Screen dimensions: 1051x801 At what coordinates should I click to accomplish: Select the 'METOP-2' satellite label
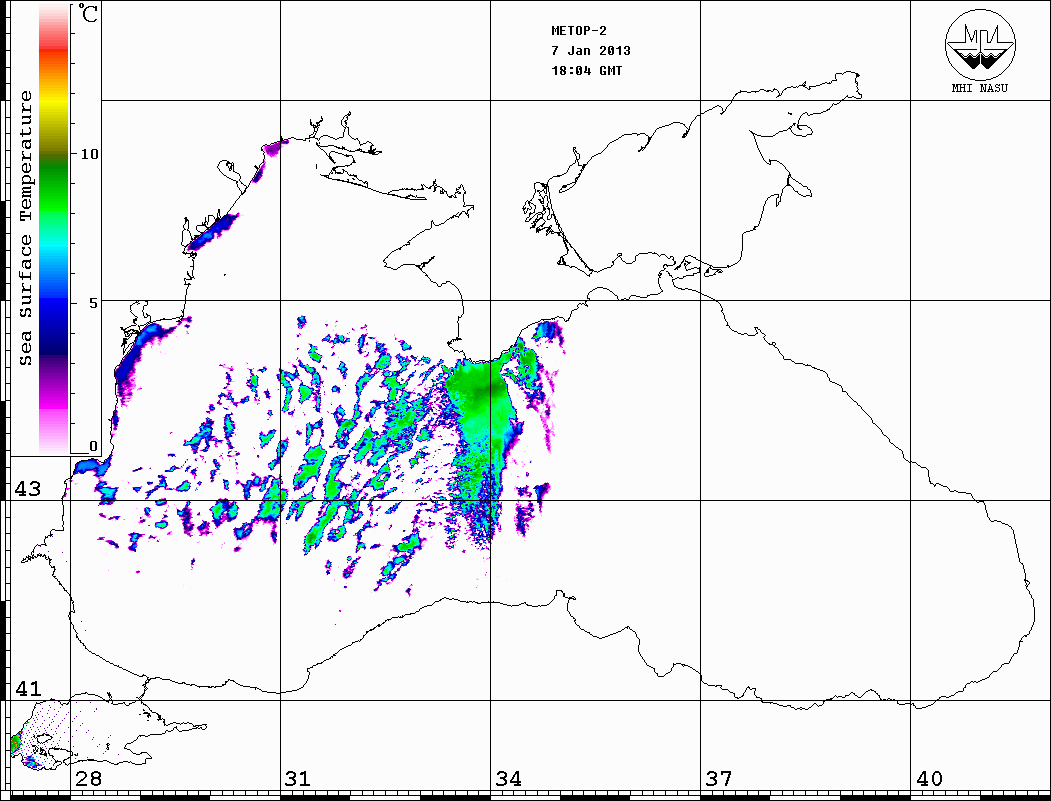coord(579,30)
